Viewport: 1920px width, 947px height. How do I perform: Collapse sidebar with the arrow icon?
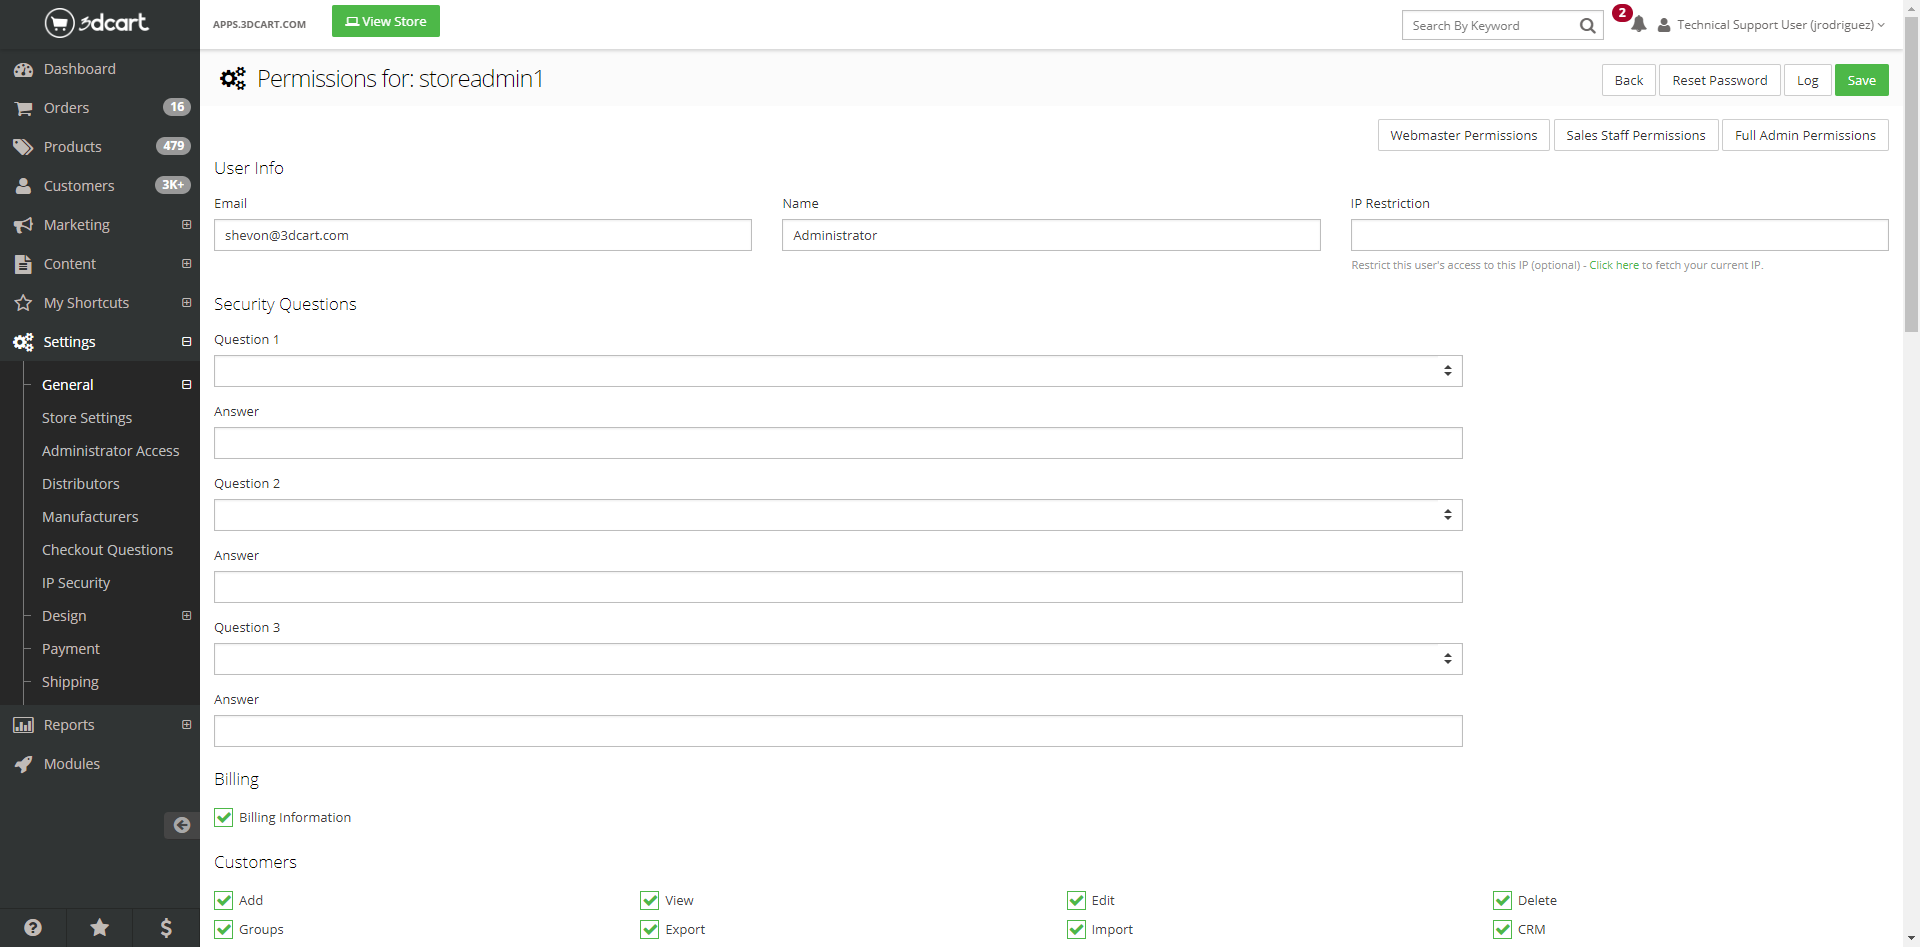tap(181, 825)
